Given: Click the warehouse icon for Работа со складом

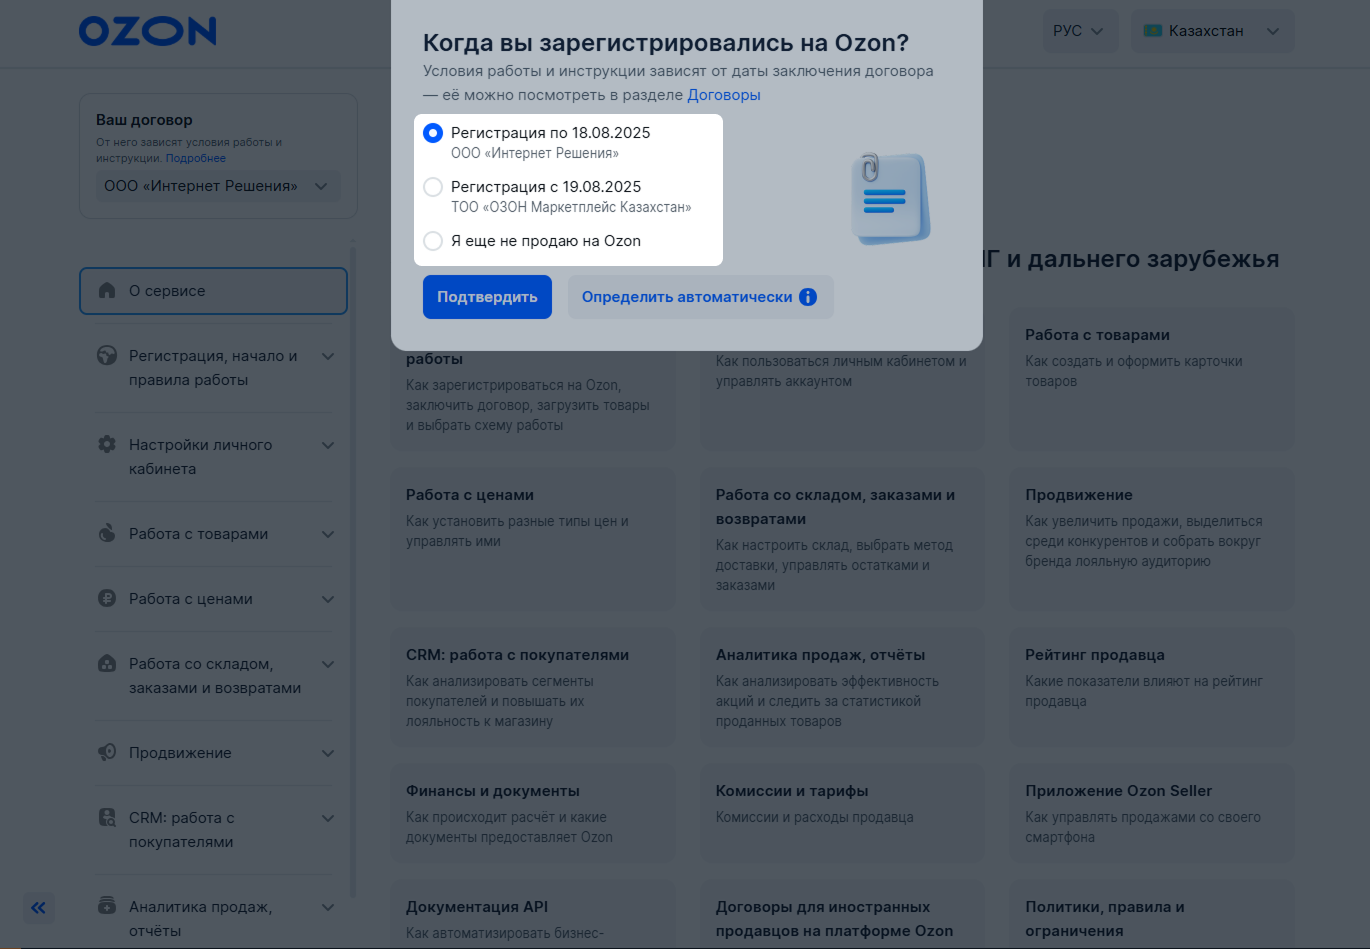Looking at the screenshot, I should [x=107, y=664].
